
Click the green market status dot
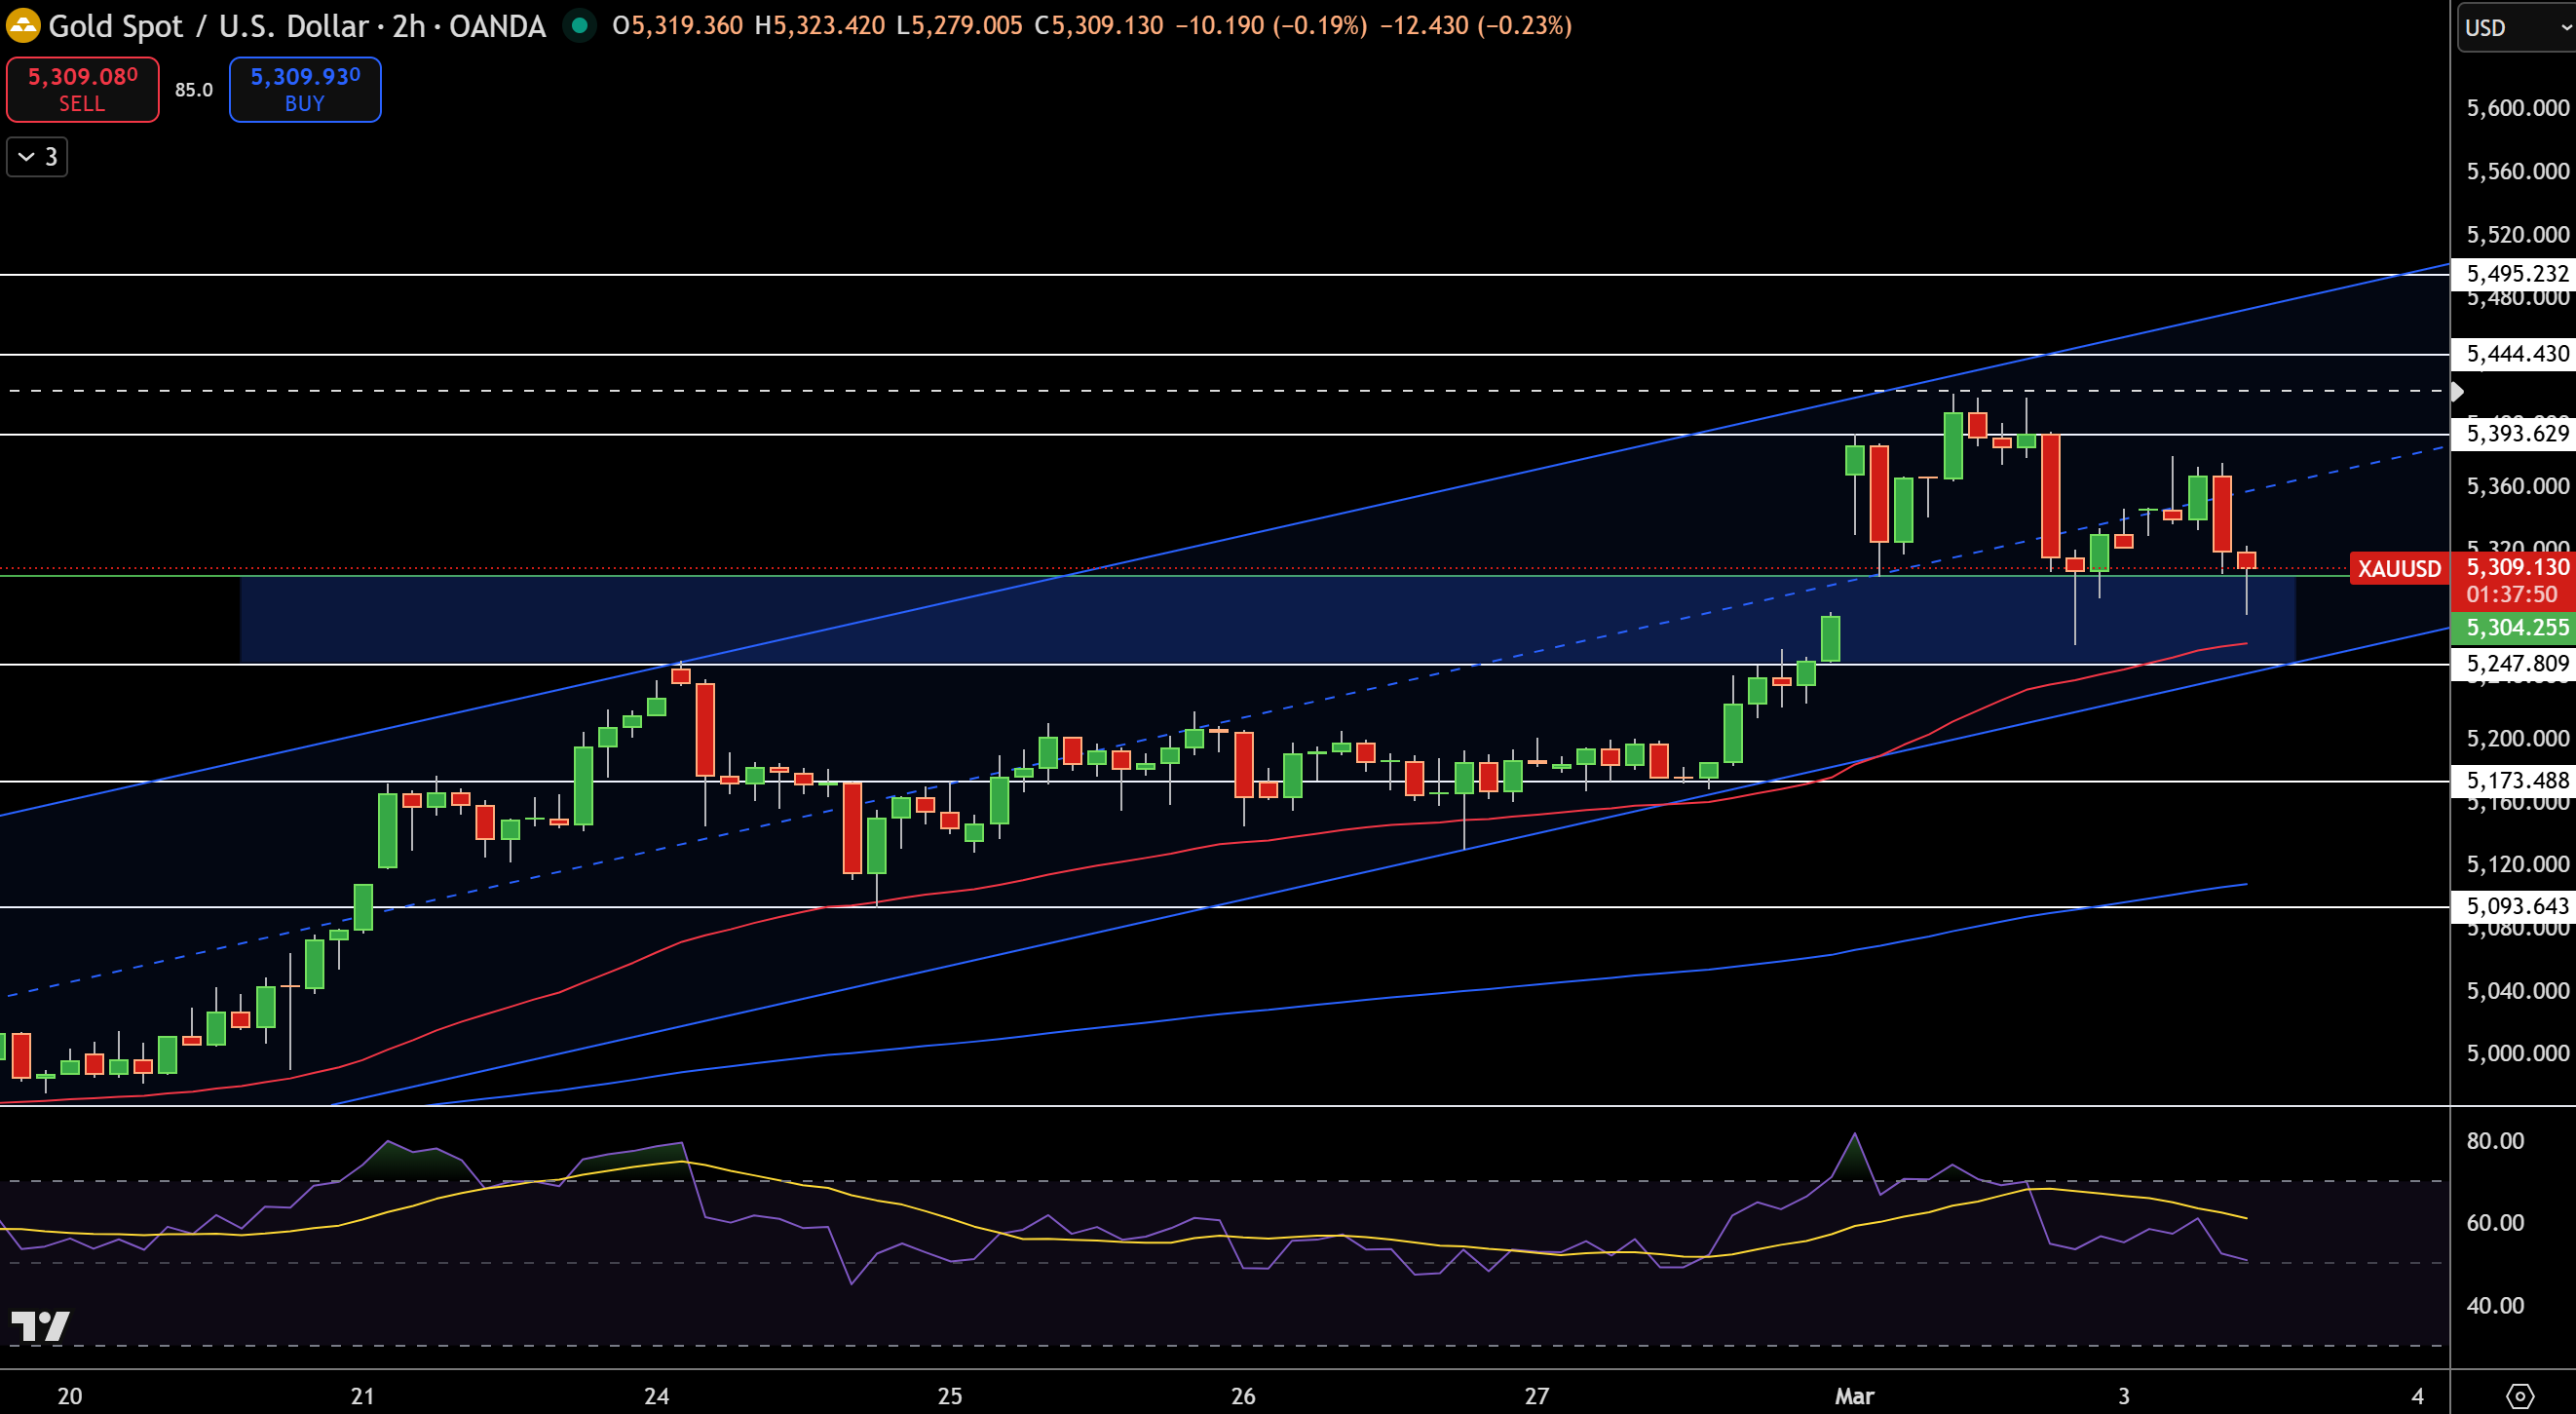click(579, 25)
